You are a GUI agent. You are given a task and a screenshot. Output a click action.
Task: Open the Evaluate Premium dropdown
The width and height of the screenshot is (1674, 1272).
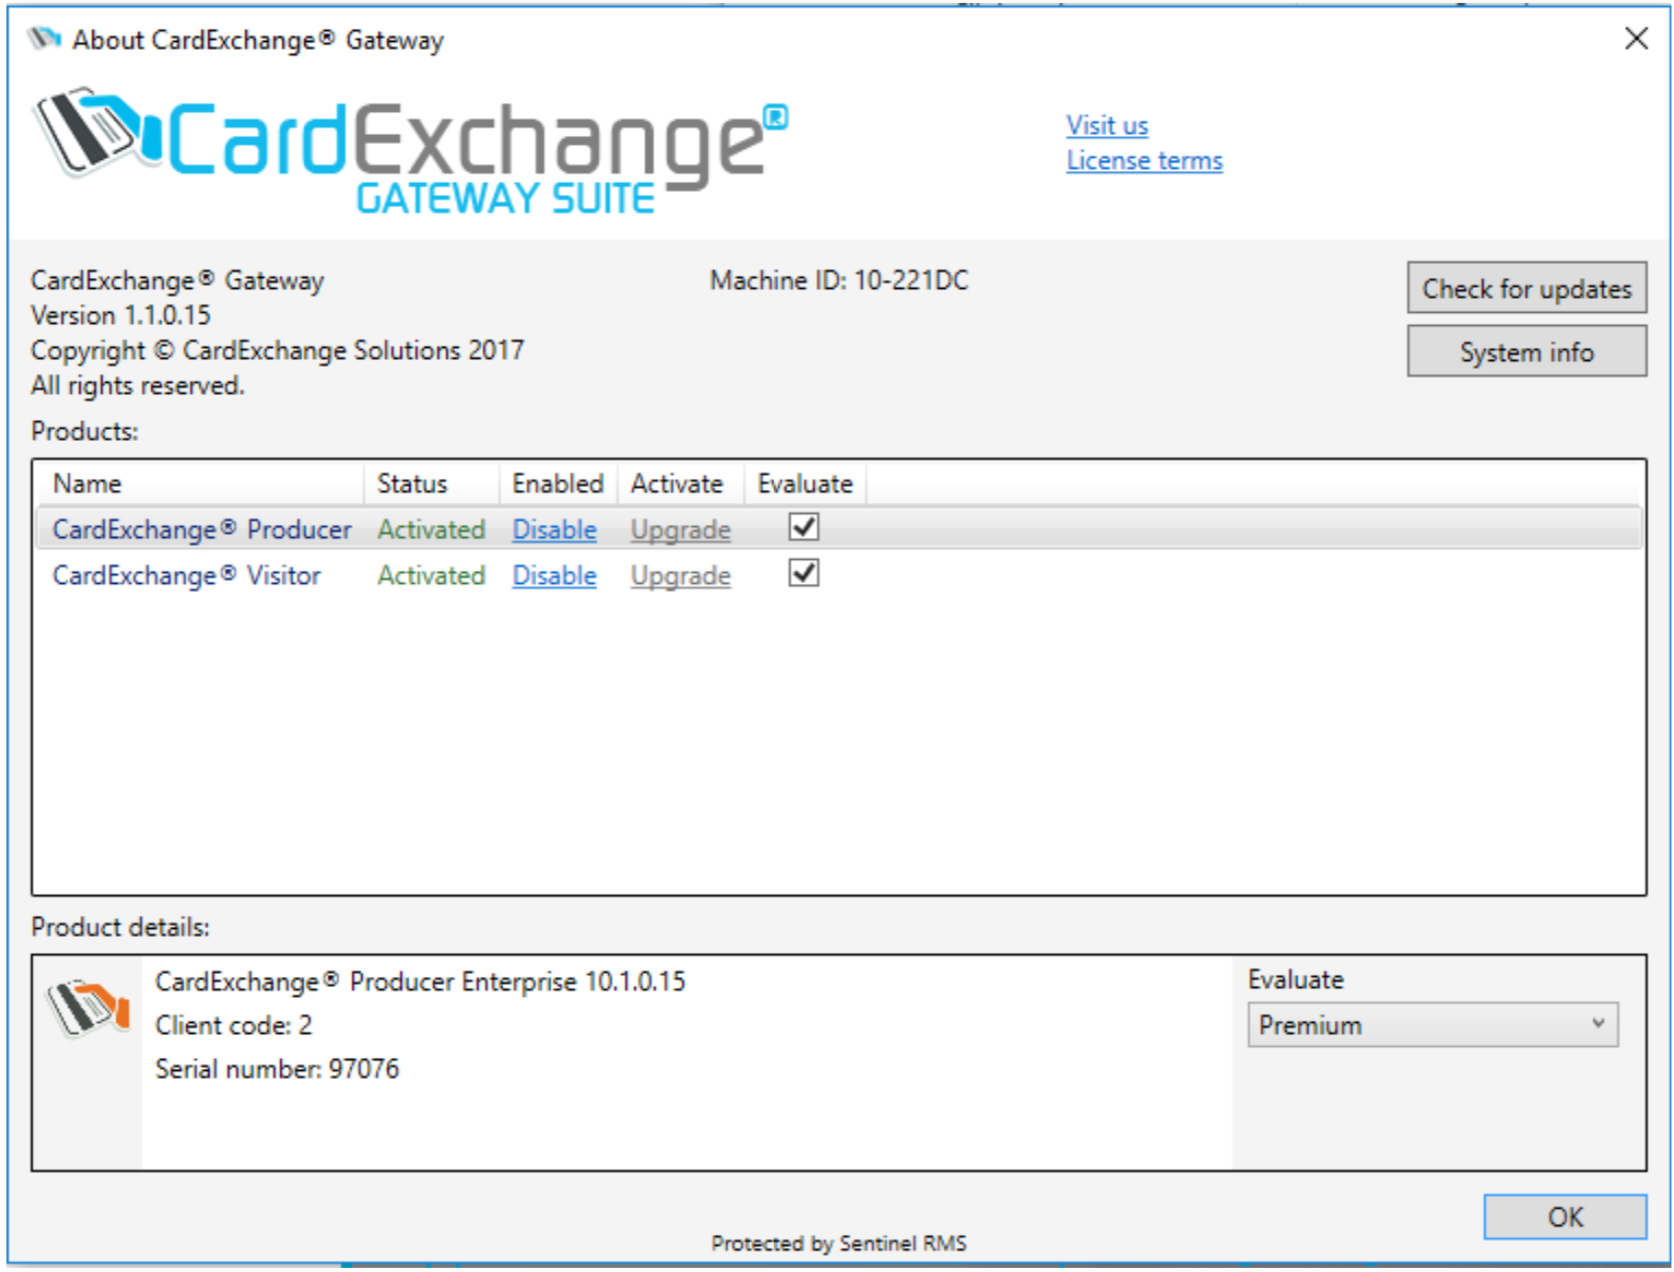click(1431, 1025)
